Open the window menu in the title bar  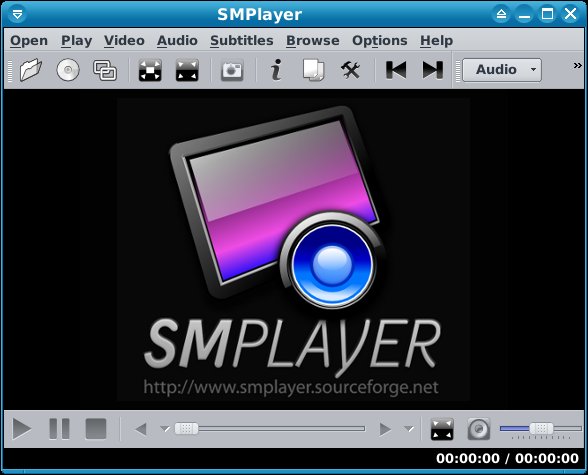pyautogui.click(x=17, y=14)
